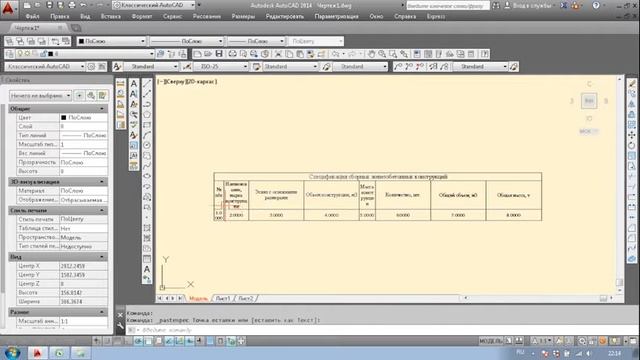Select the Arc tool in Draw toolbar
The height and width of the screenshot is (360, 640).
click(x=147, y=135)
